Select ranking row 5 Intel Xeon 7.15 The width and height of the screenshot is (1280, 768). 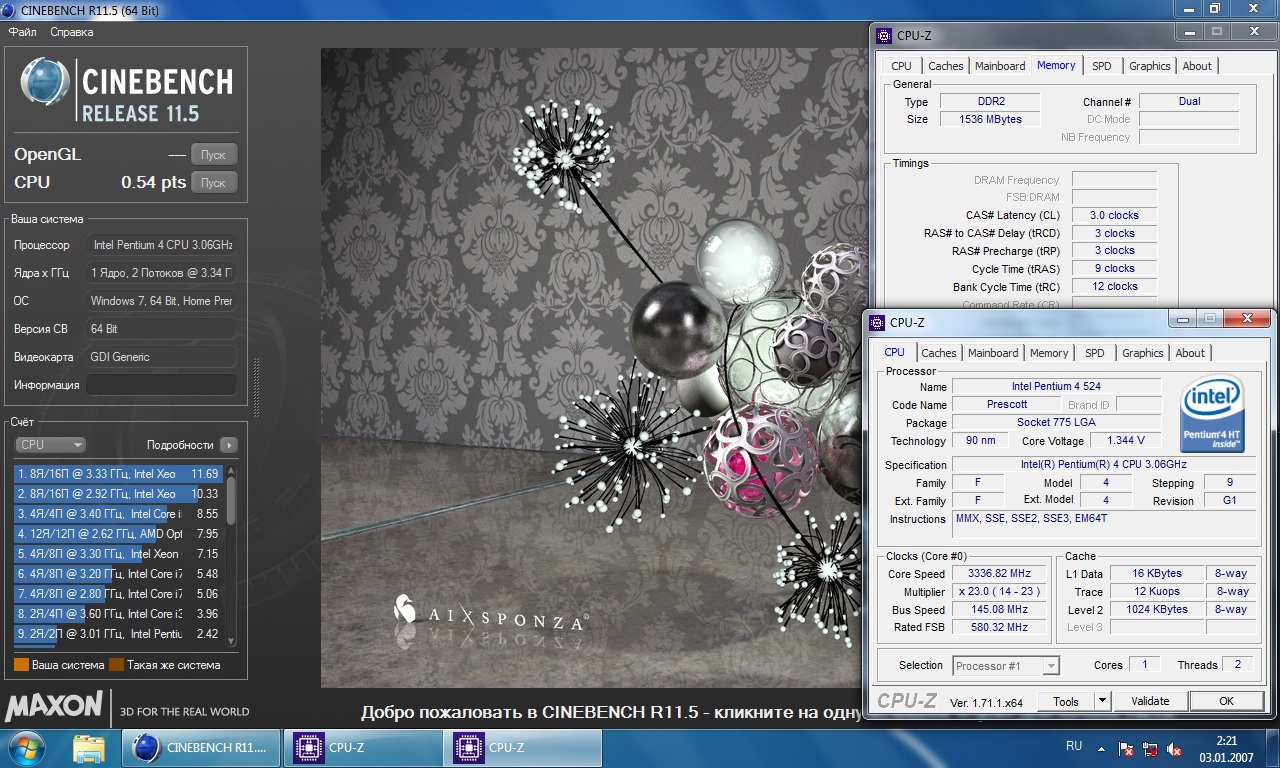pyautogui.click(x=119, y=554)
